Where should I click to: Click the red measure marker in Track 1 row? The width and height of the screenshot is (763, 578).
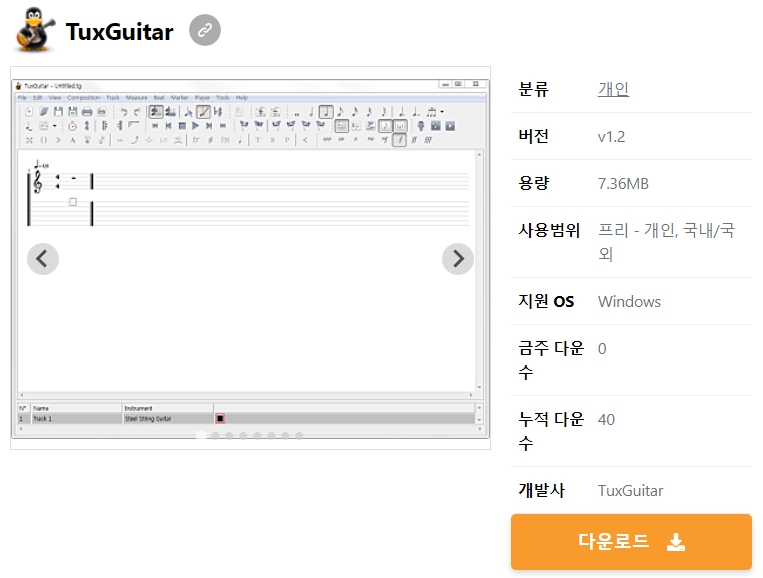point(220,418)
